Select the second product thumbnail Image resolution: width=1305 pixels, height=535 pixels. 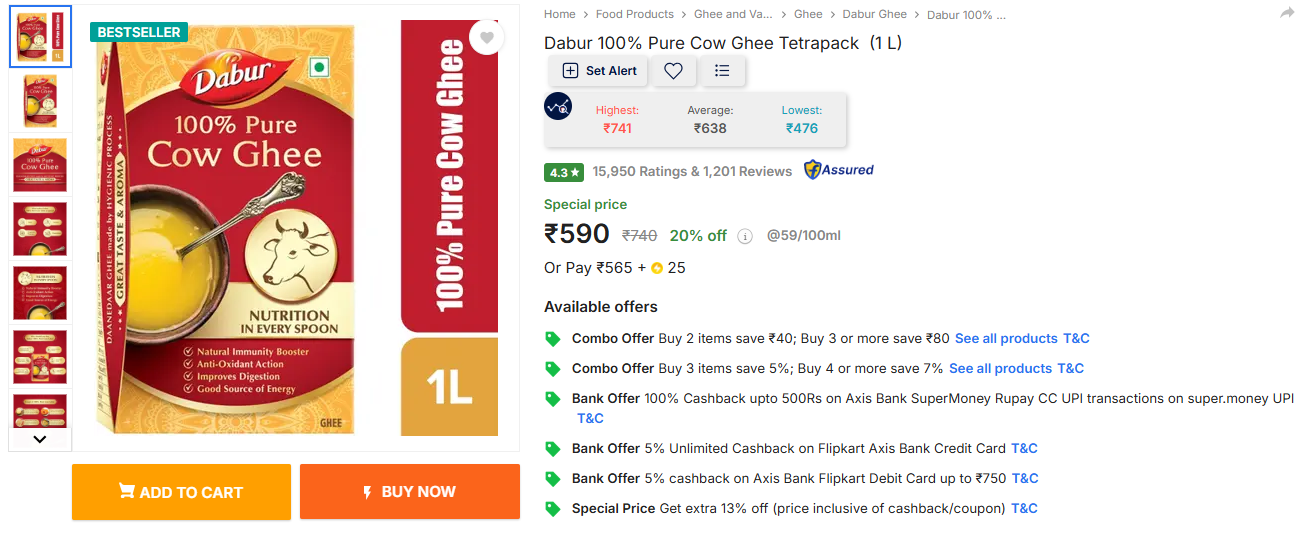click(40, 101)
